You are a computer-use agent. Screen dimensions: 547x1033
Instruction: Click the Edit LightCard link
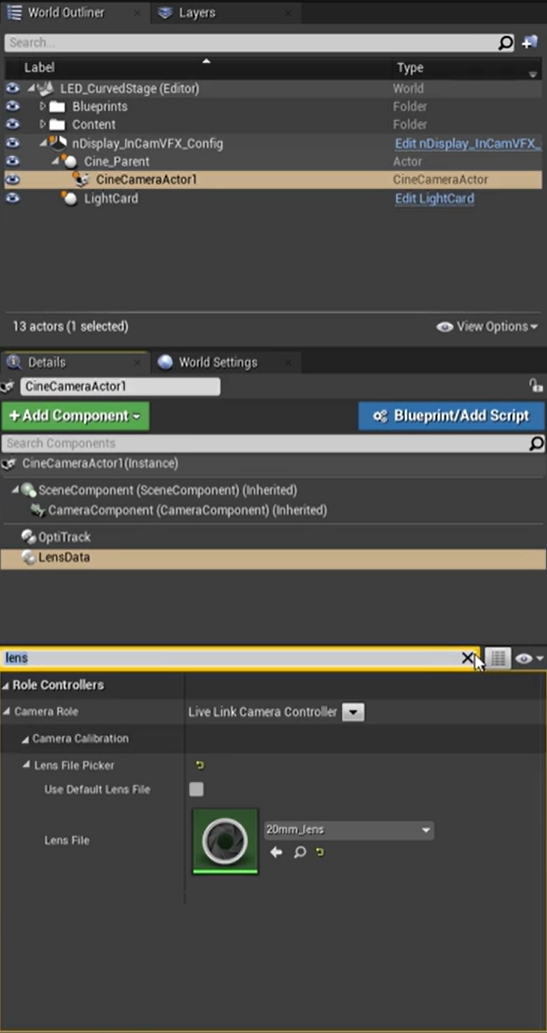point(434,198)
